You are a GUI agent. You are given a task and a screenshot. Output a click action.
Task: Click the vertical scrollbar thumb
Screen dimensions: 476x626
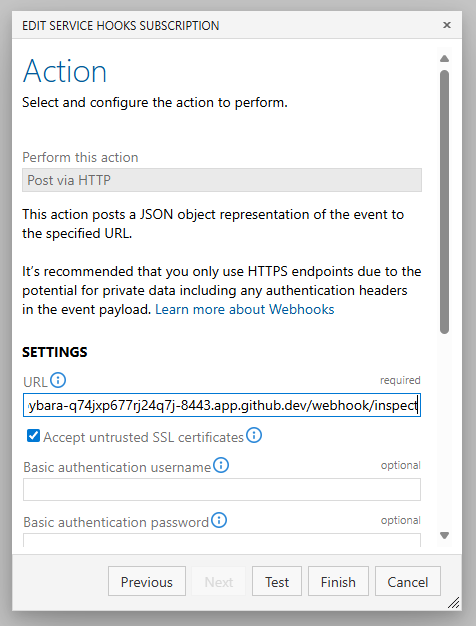coord(444,202)
